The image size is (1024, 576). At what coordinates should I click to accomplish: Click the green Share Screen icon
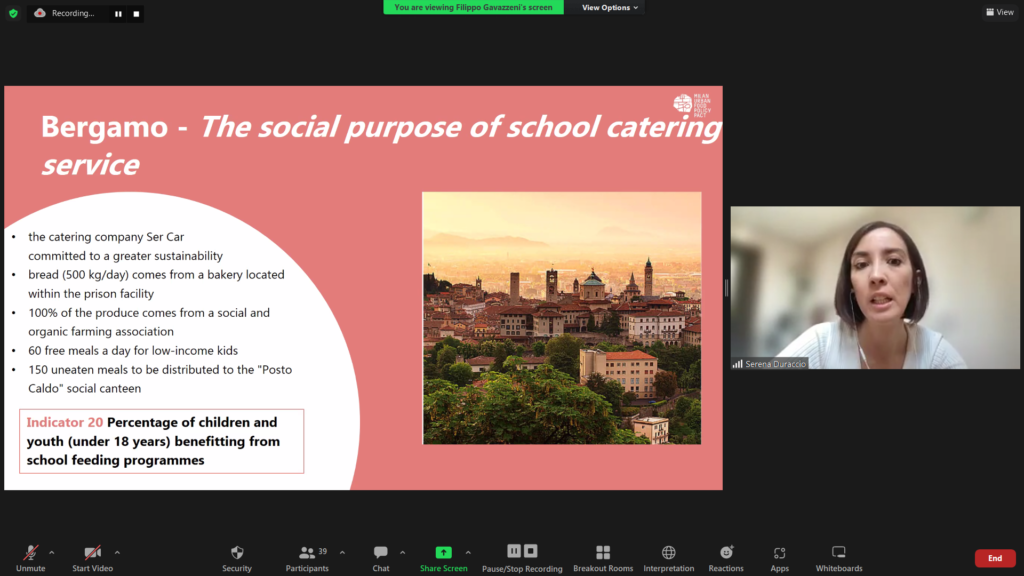point(443,552)
